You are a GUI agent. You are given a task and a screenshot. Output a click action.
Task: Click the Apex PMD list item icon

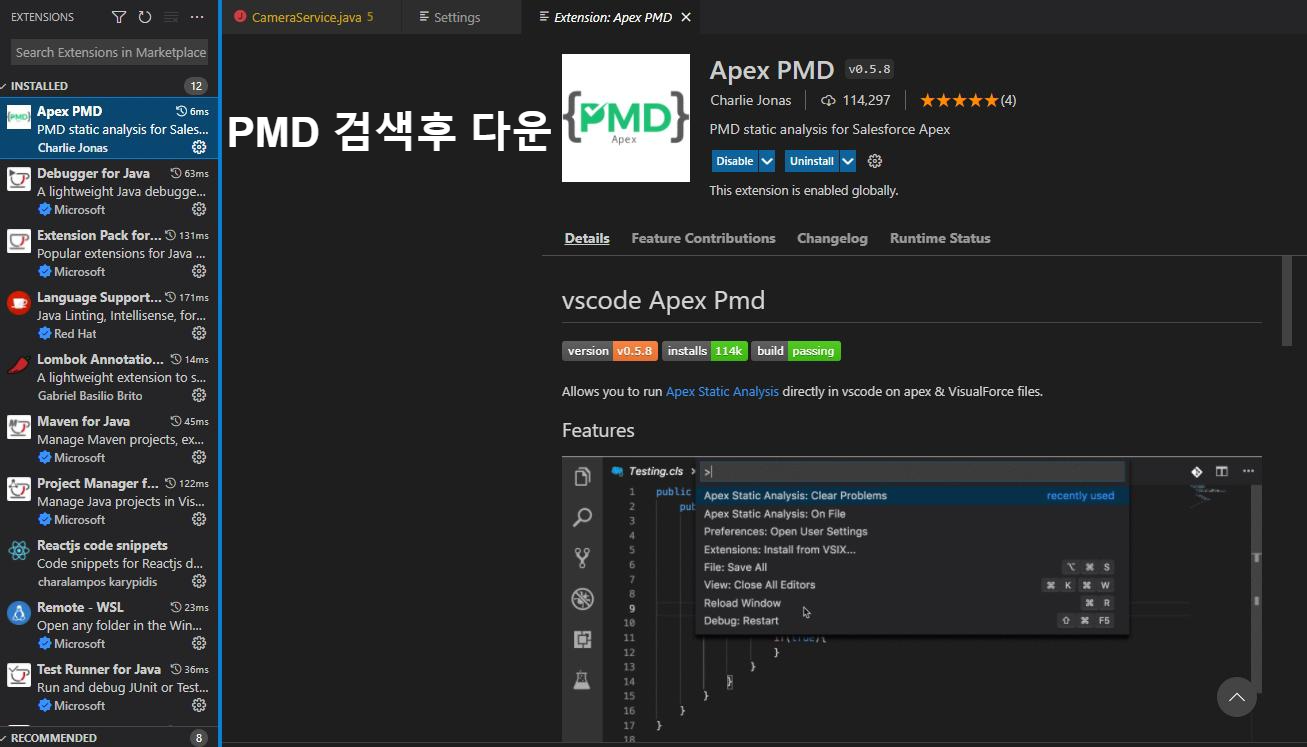(x=19, y=117)
